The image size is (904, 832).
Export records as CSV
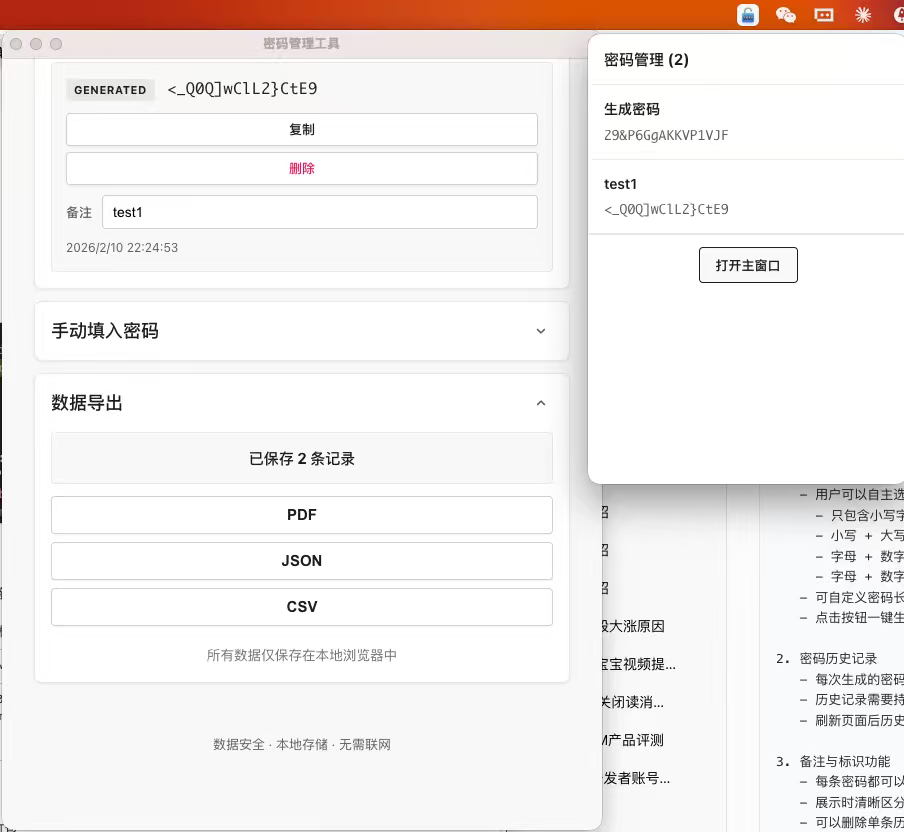[302, 607]
